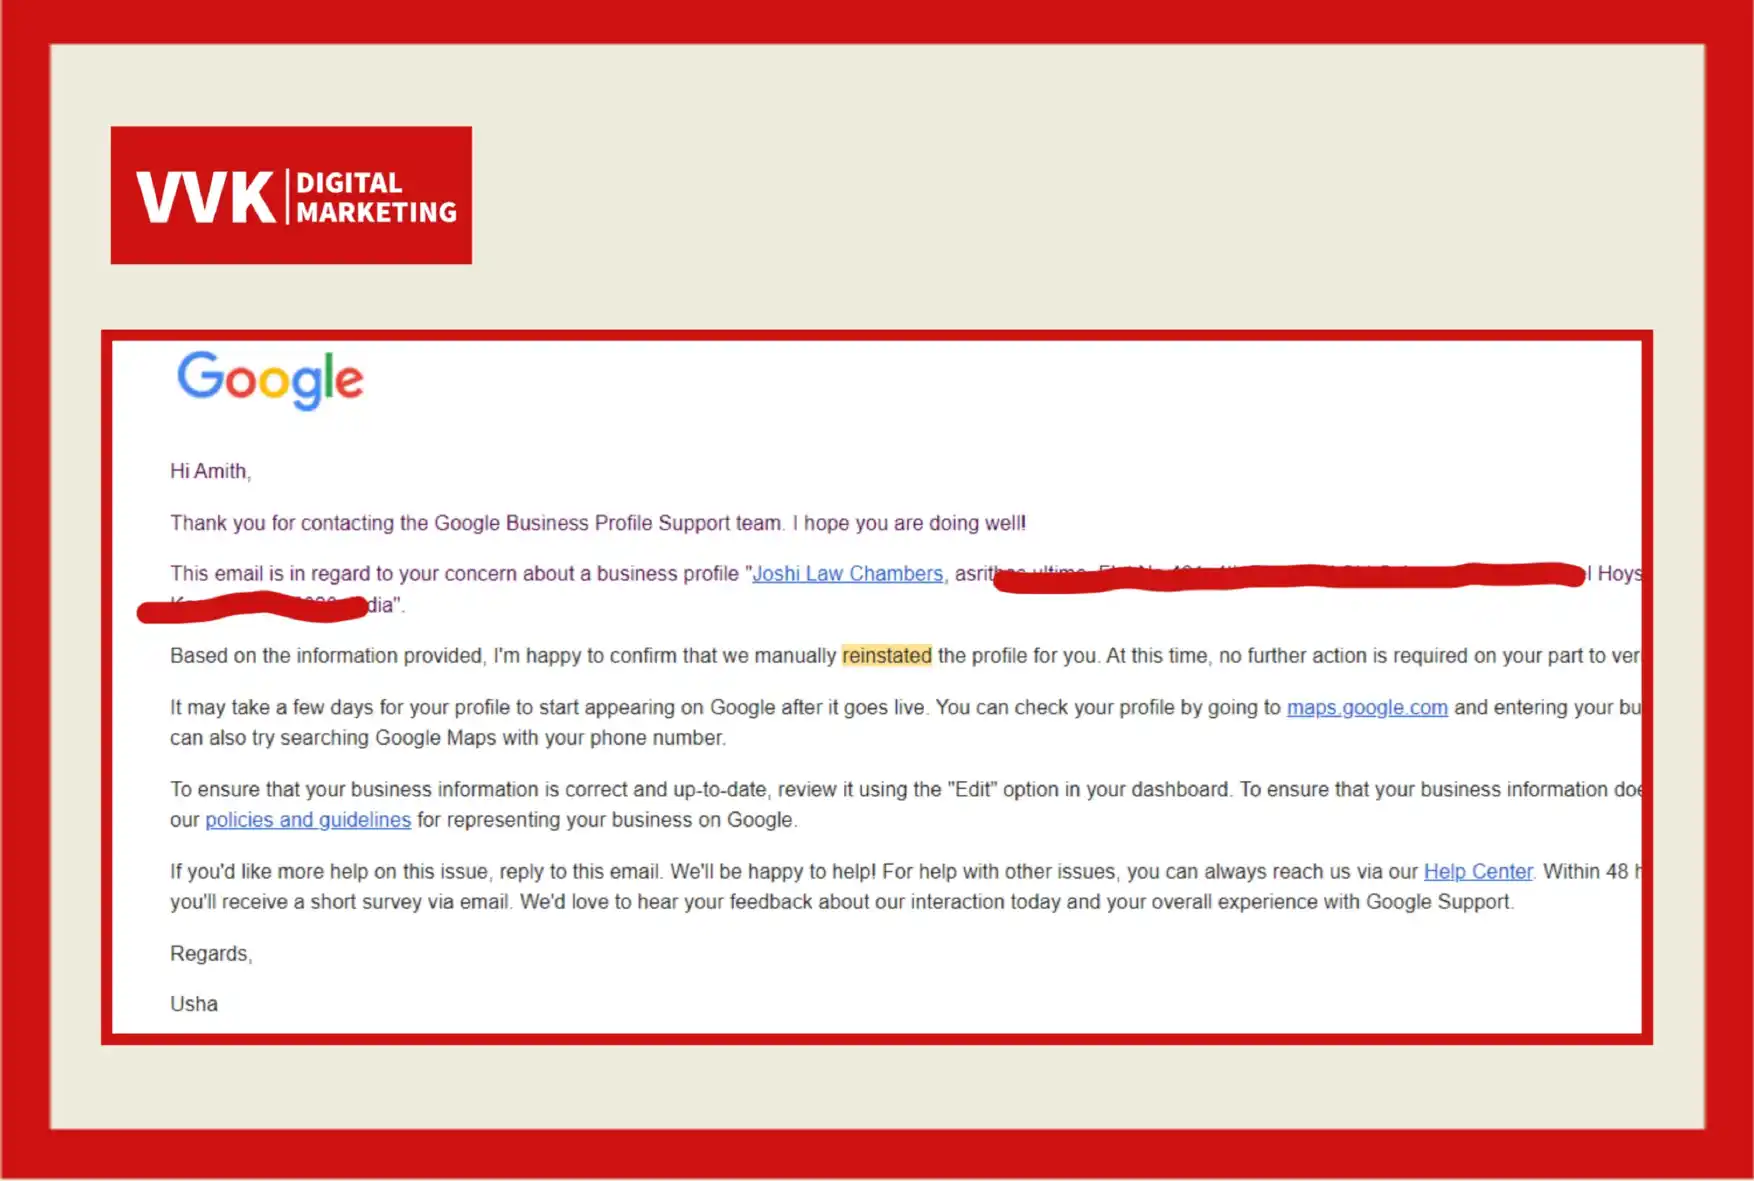Viewport: 1754px width, 1181px height.
Task: Open the Joshi Law Chambers link
Action: [847, 573]
